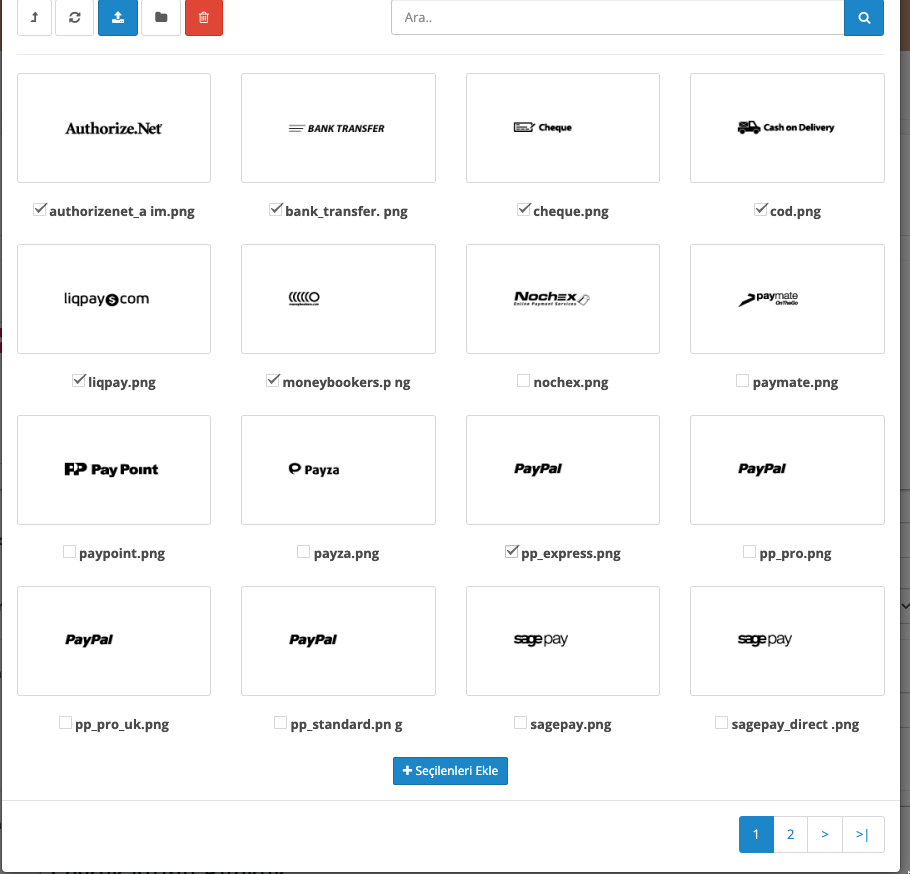
Task: Select sagepay thumbnail above sagepay_direct.png
Action: (x=787, y=641)
